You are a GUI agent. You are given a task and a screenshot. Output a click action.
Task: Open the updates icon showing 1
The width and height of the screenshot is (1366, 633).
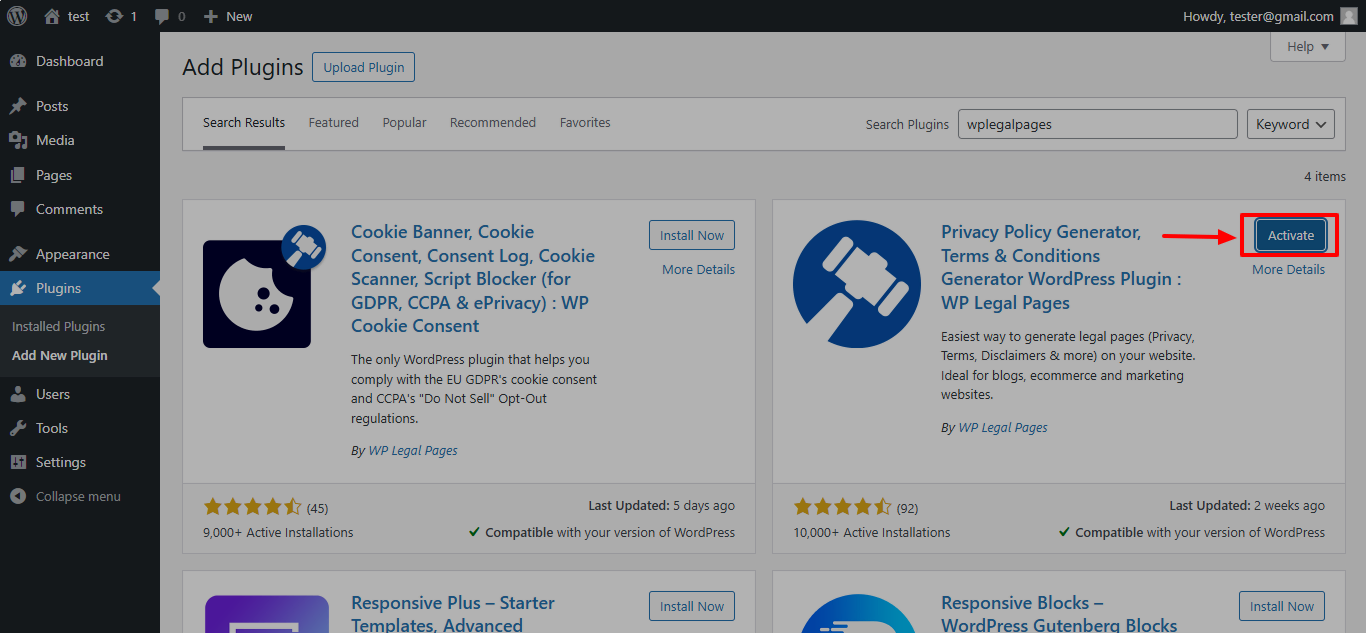point(115,16)
